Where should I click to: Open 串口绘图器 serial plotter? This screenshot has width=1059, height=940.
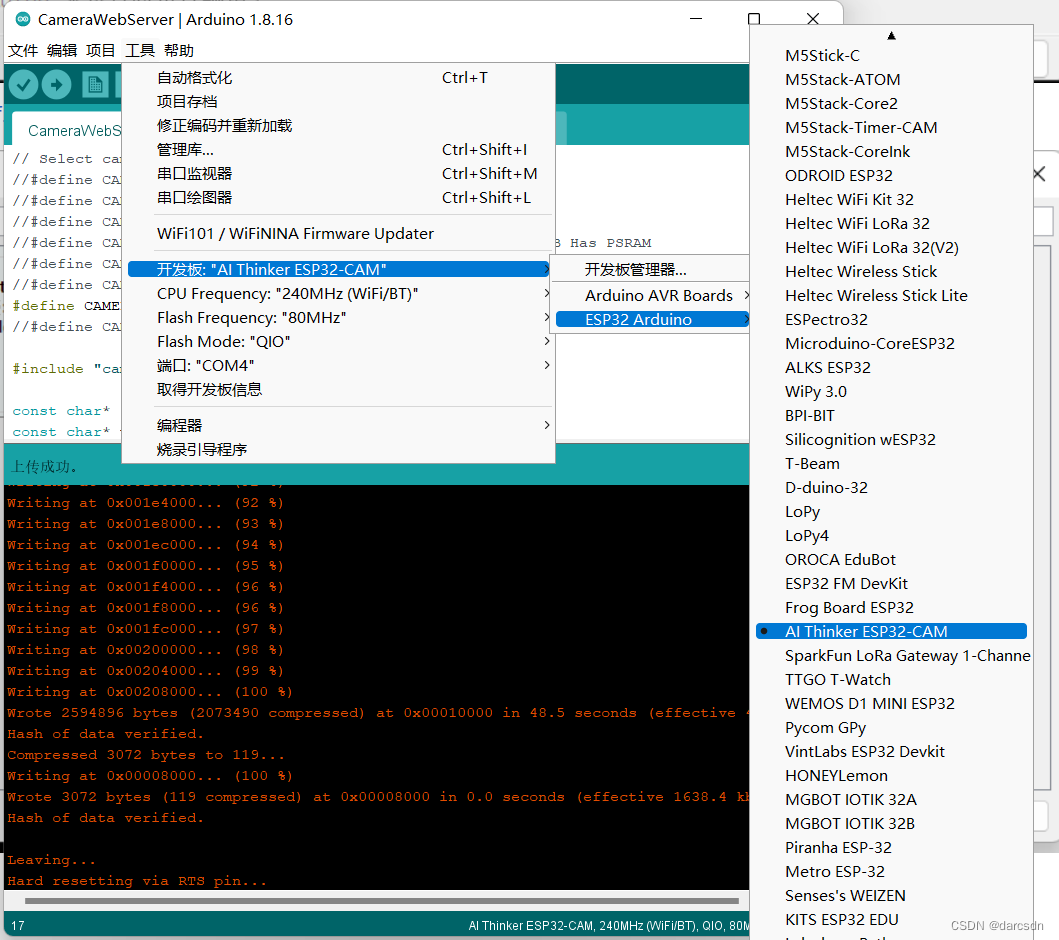(x=338, y=198)
